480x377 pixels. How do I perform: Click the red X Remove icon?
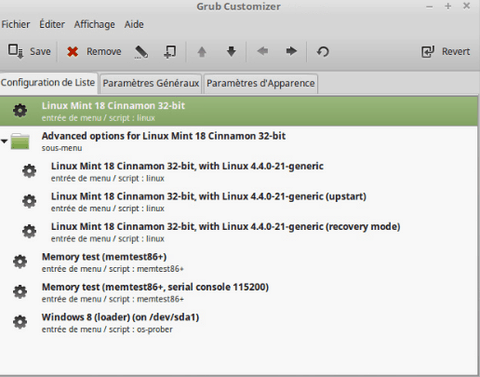tap(72, 52)
